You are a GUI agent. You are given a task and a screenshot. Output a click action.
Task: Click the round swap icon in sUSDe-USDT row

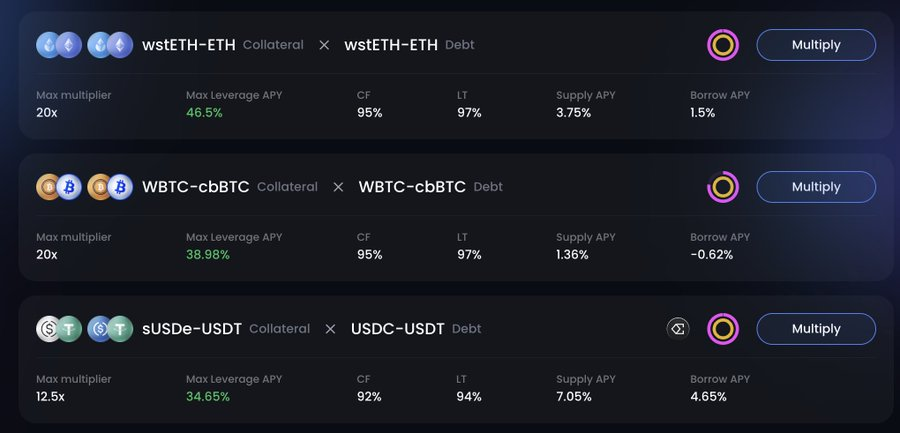[x=678, y=329]
